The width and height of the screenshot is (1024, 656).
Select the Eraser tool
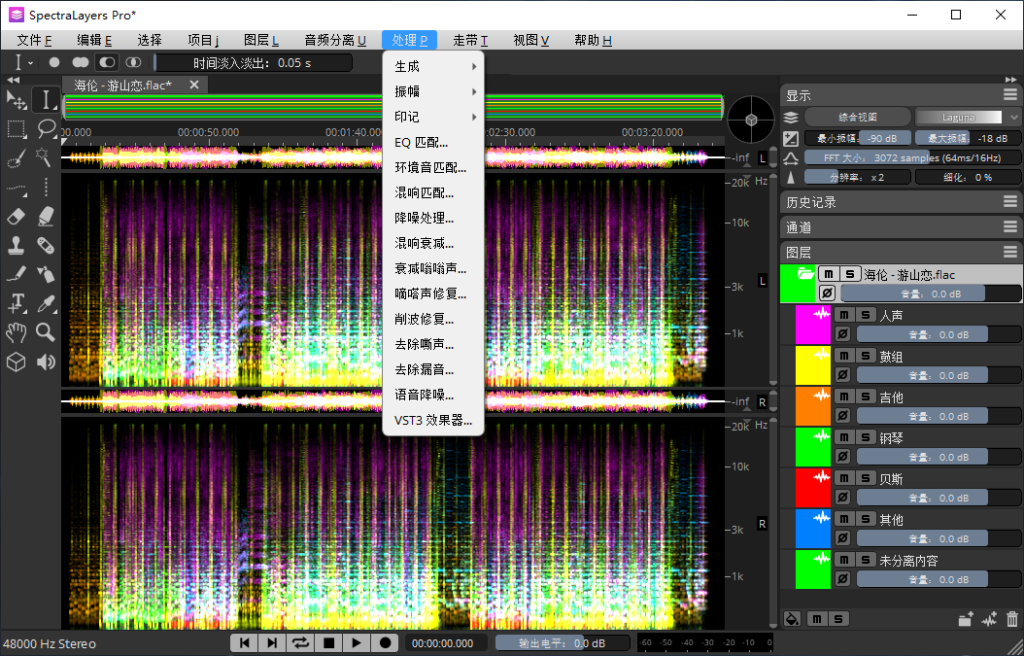[x=16, y=216]
